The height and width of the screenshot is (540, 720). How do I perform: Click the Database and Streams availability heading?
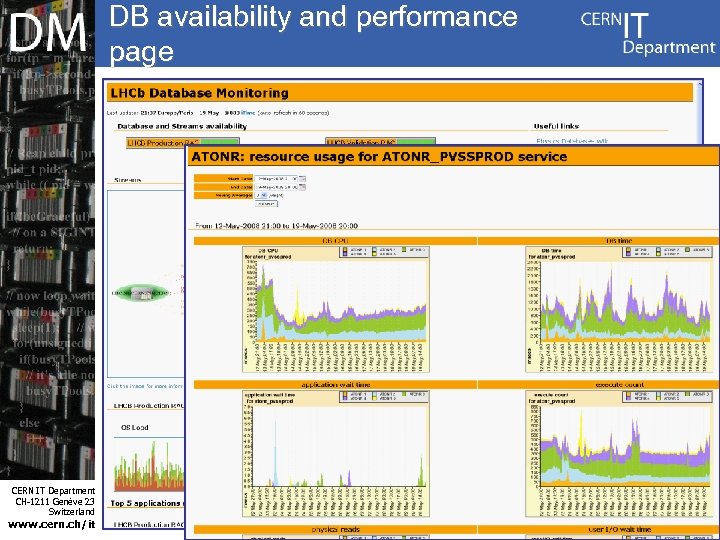[x=182, y=126]
